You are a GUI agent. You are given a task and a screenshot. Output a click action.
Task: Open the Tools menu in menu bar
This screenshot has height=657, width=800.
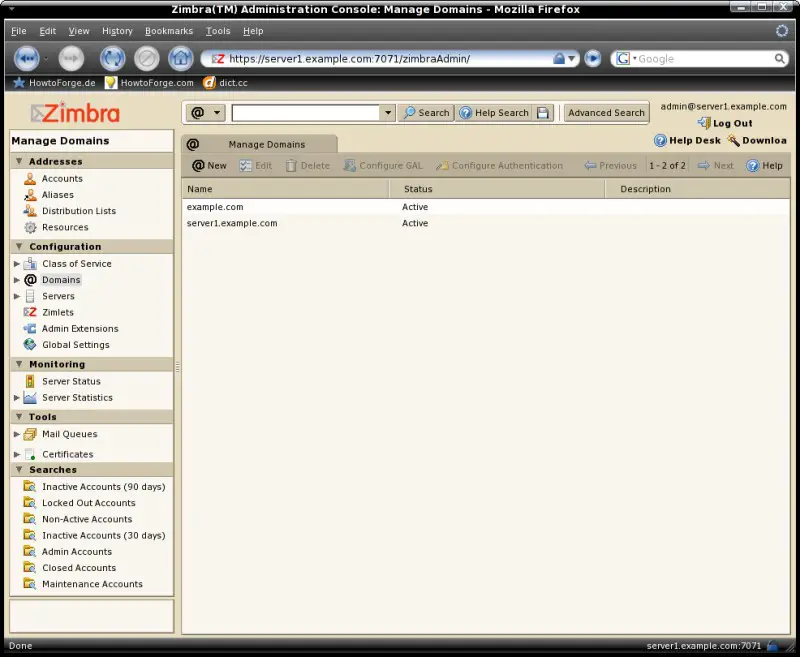click(x=218, y=31)
